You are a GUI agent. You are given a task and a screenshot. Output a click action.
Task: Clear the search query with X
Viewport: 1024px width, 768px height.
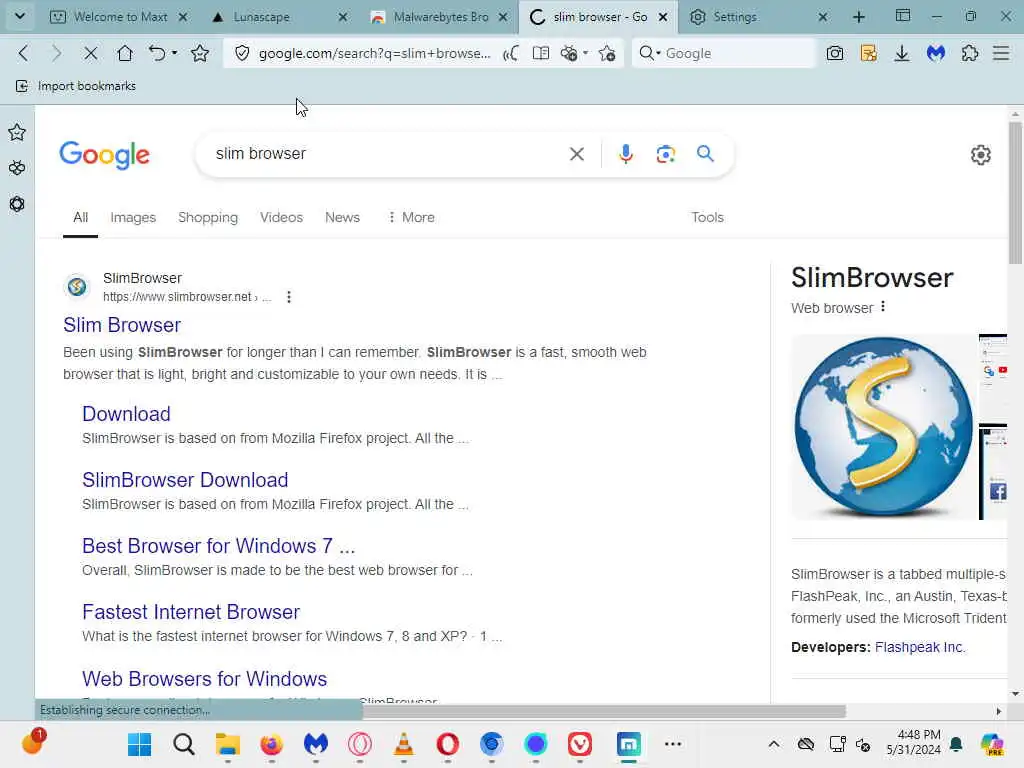point(577,154)
